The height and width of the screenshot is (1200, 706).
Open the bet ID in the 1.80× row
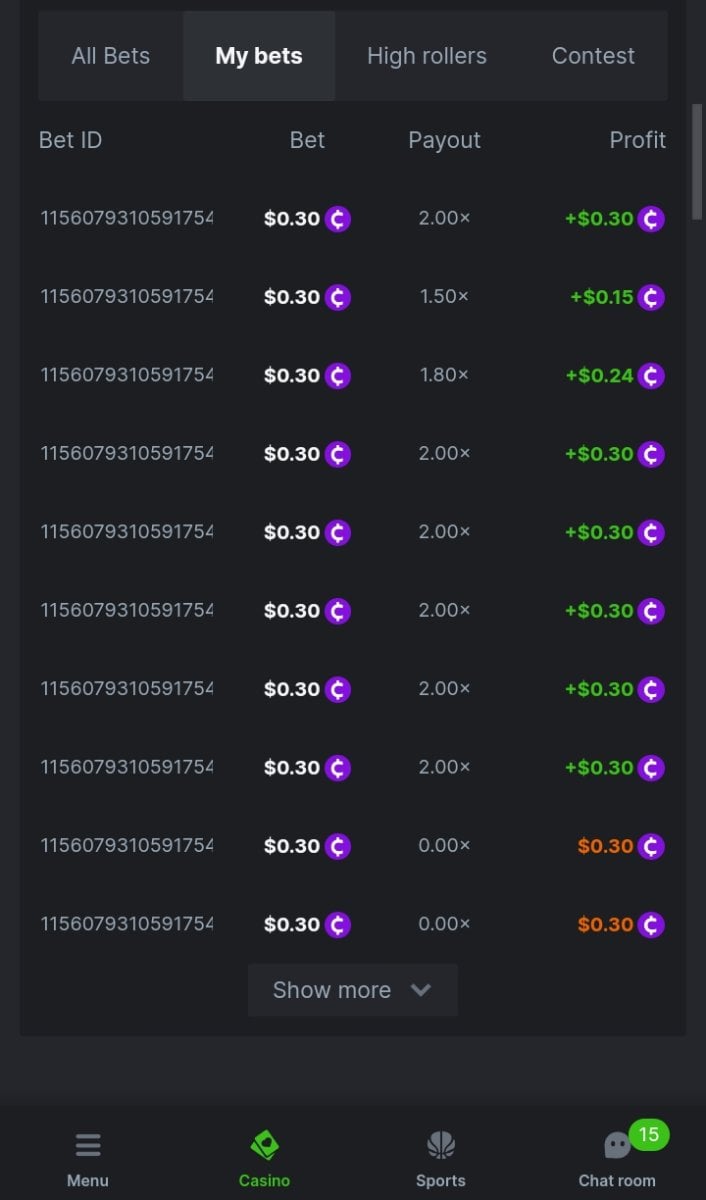[x=127, y=376]
